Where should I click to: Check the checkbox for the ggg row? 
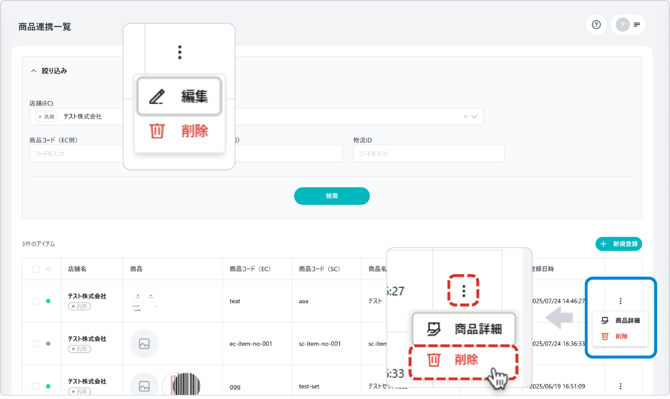36,386
